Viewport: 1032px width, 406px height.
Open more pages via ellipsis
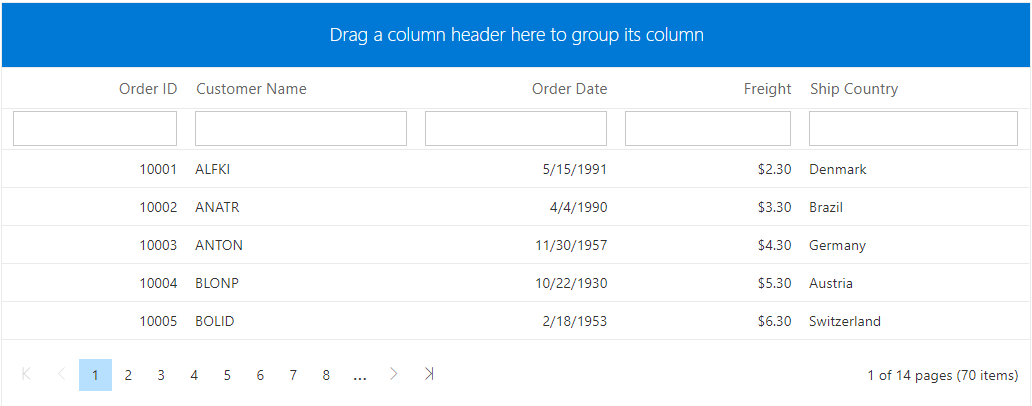click(x=359, y=376)
